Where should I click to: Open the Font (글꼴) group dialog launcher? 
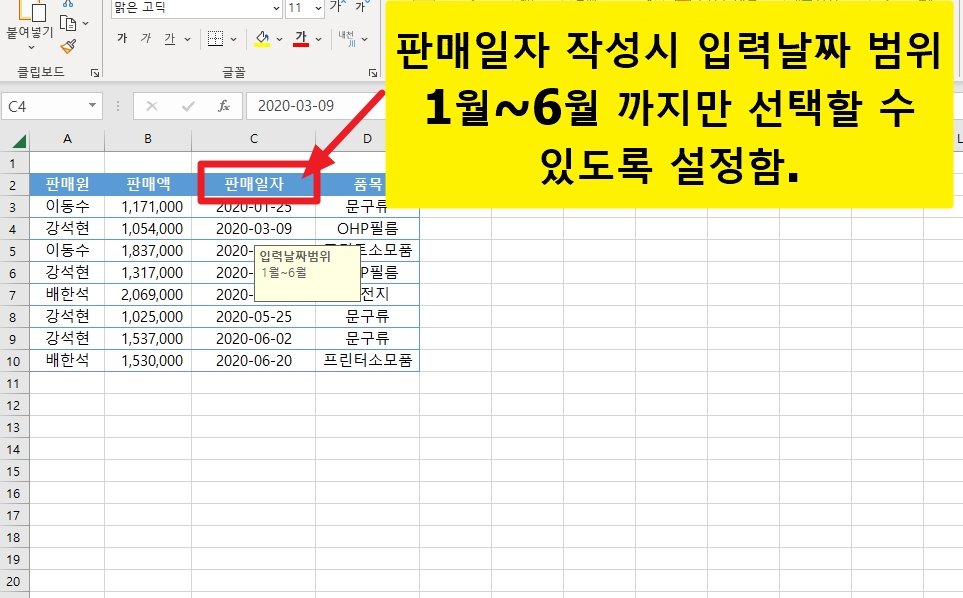[x=373, y=73]
